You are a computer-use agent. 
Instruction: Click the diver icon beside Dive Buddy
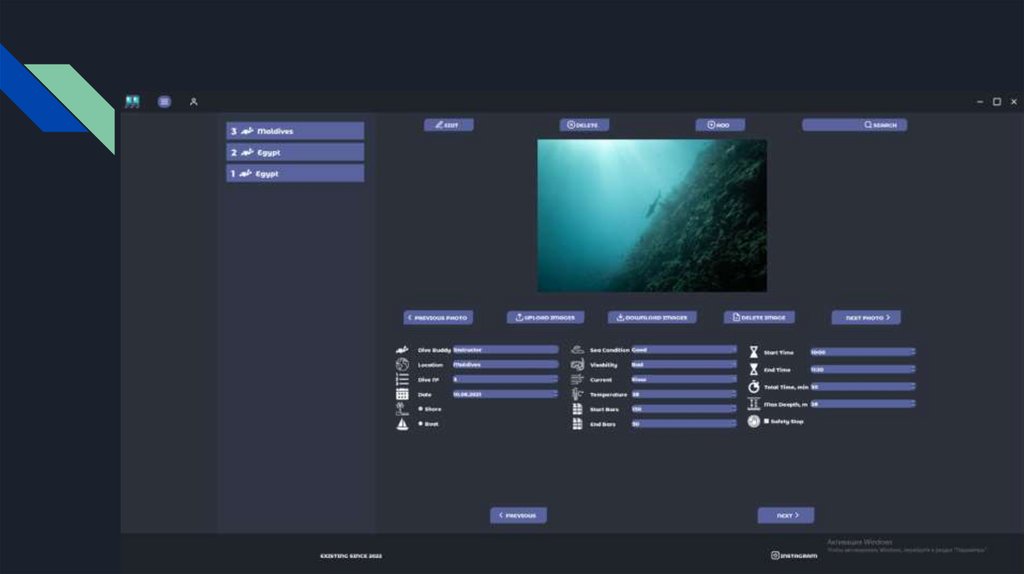402,350
